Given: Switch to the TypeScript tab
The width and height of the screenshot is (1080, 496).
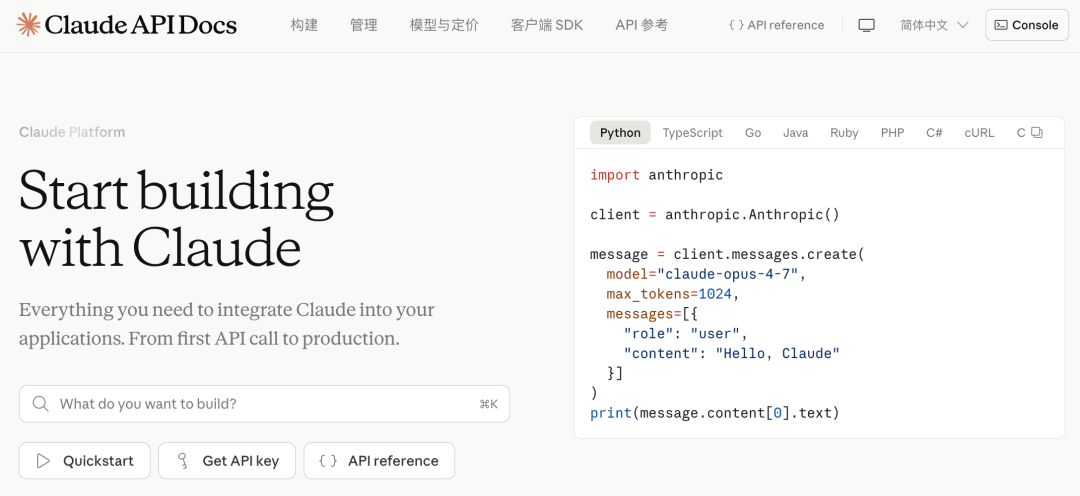Looking at the screenshot, I should pyautogui.click(x=693, y=133).
